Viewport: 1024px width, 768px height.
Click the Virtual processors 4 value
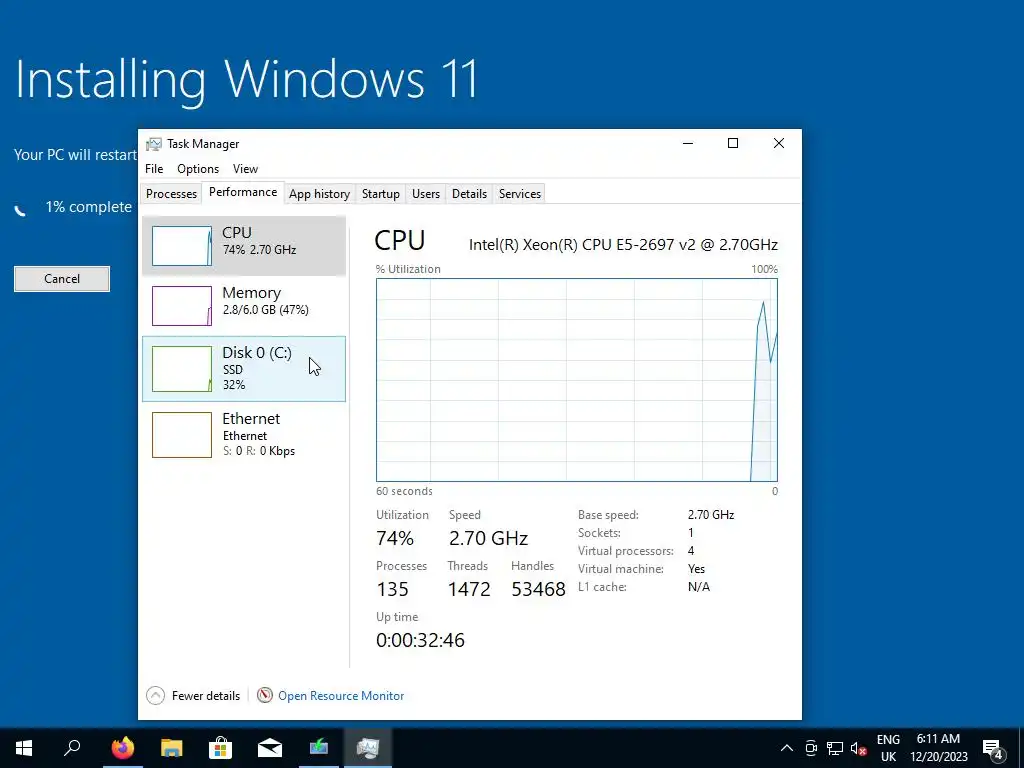point(691,551)
